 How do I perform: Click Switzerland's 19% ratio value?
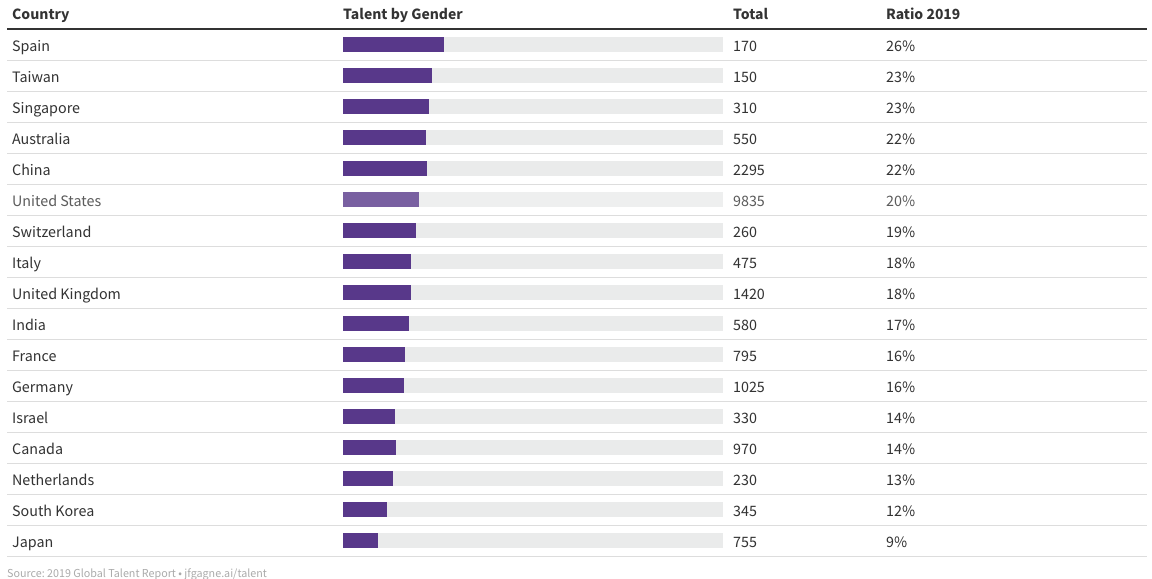pyautogui.click(x=900, y=232)
